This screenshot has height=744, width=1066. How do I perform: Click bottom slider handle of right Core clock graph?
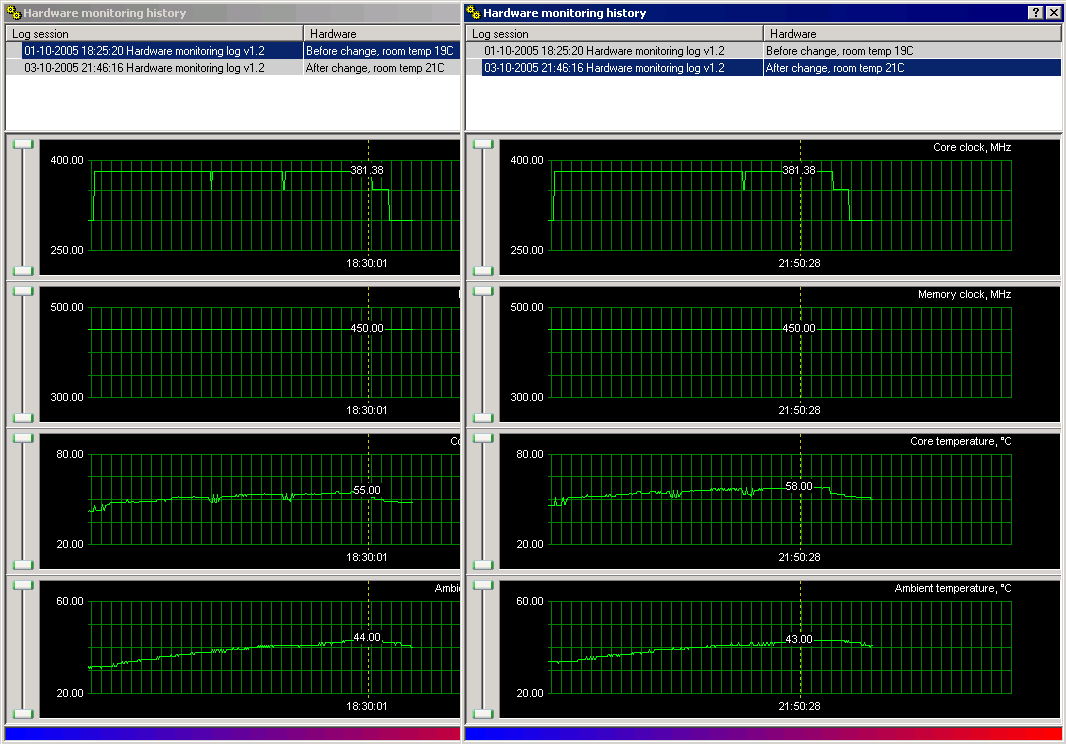[483, 271]
